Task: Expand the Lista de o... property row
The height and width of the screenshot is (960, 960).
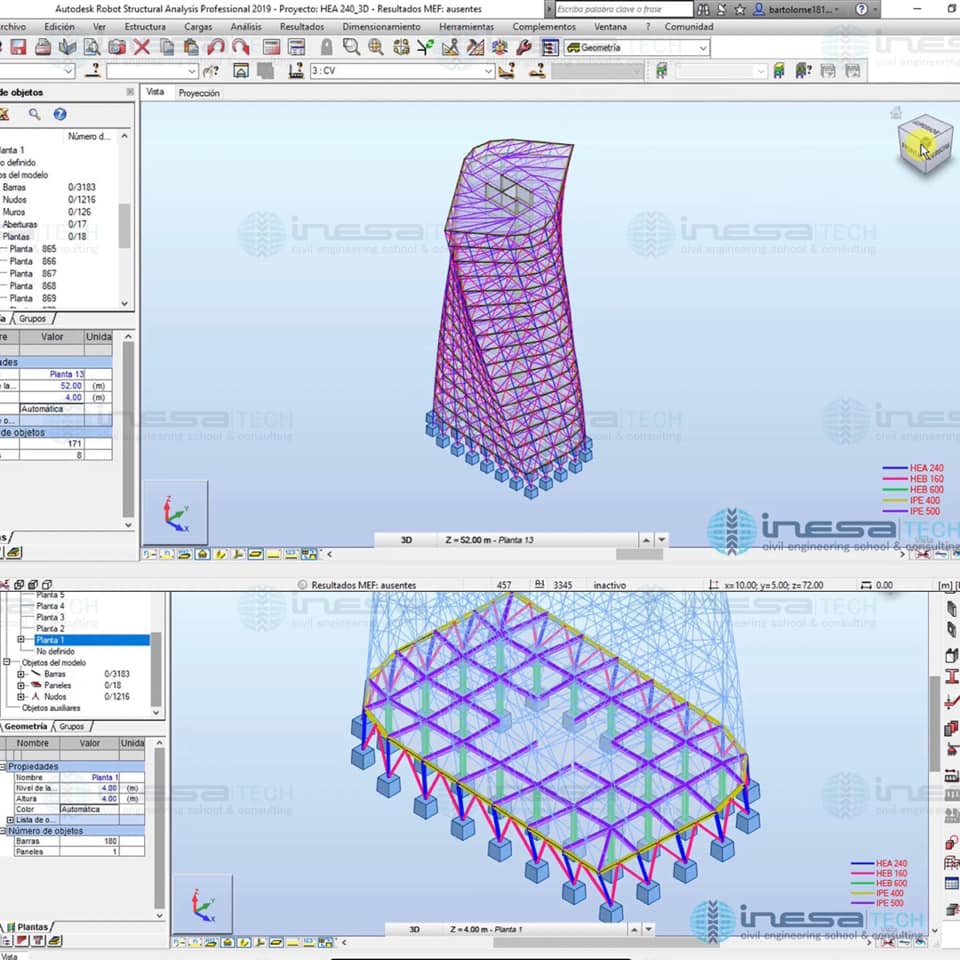Action: coord(10,820)
